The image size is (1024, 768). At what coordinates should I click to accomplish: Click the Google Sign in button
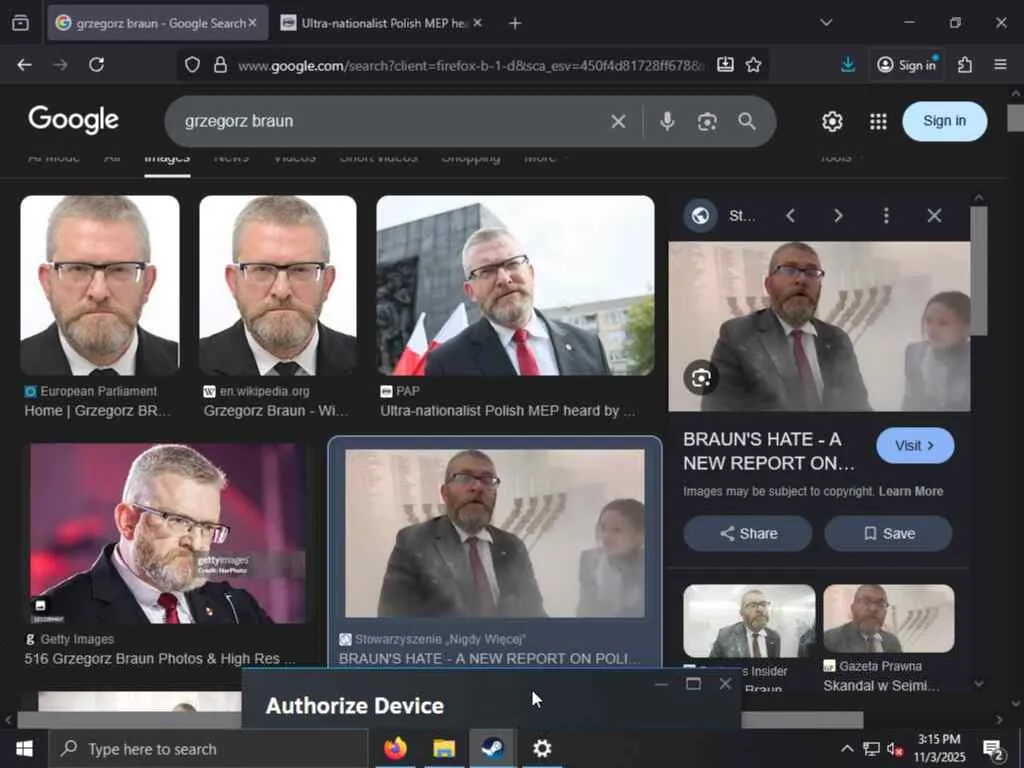pos(944,121)
